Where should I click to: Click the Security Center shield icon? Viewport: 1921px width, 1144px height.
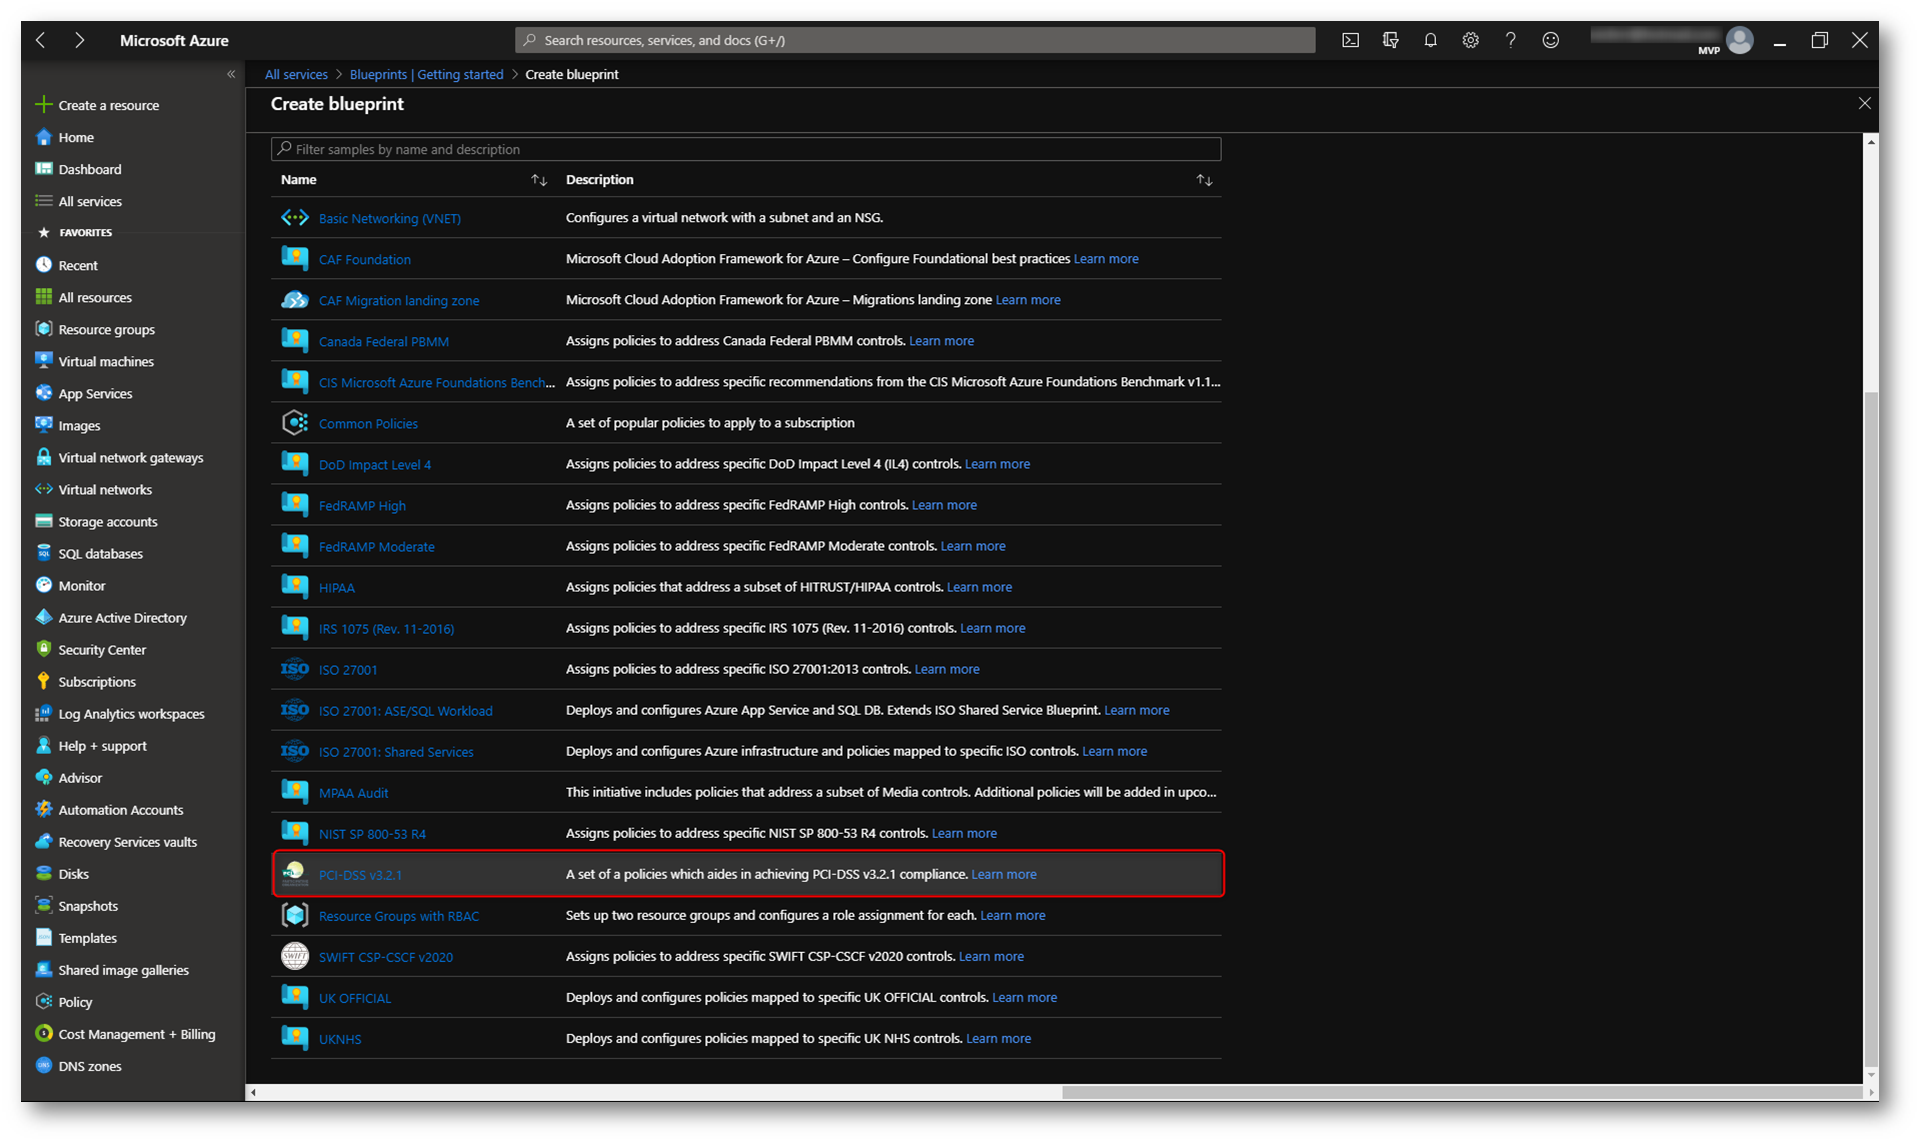coord(43,649)
